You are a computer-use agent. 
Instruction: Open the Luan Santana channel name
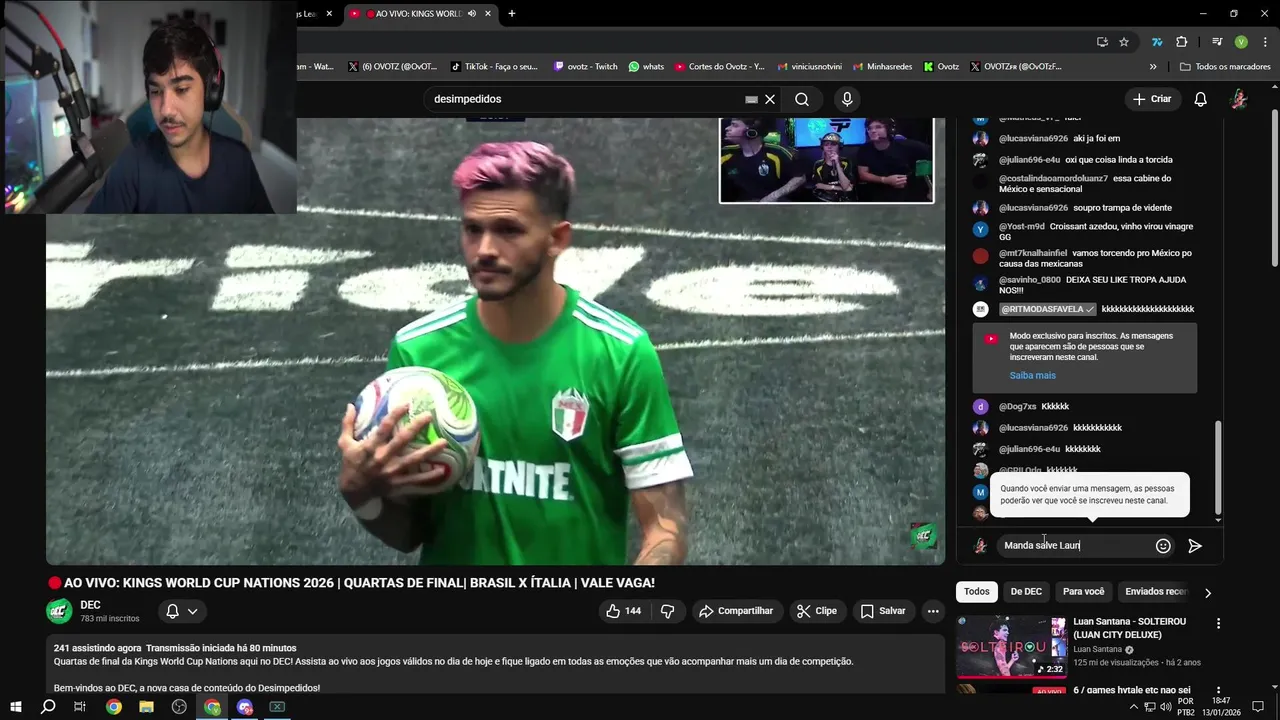tap(1098, 649)
